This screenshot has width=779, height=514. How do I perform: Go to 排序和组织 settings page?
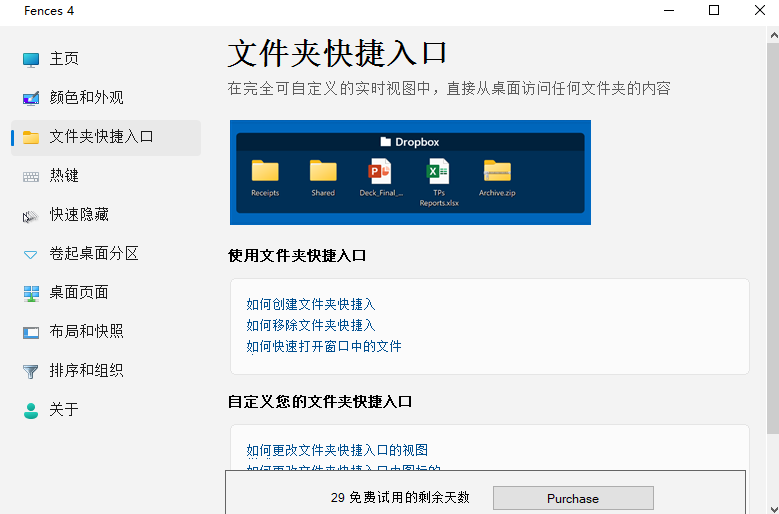coord(86,371)
